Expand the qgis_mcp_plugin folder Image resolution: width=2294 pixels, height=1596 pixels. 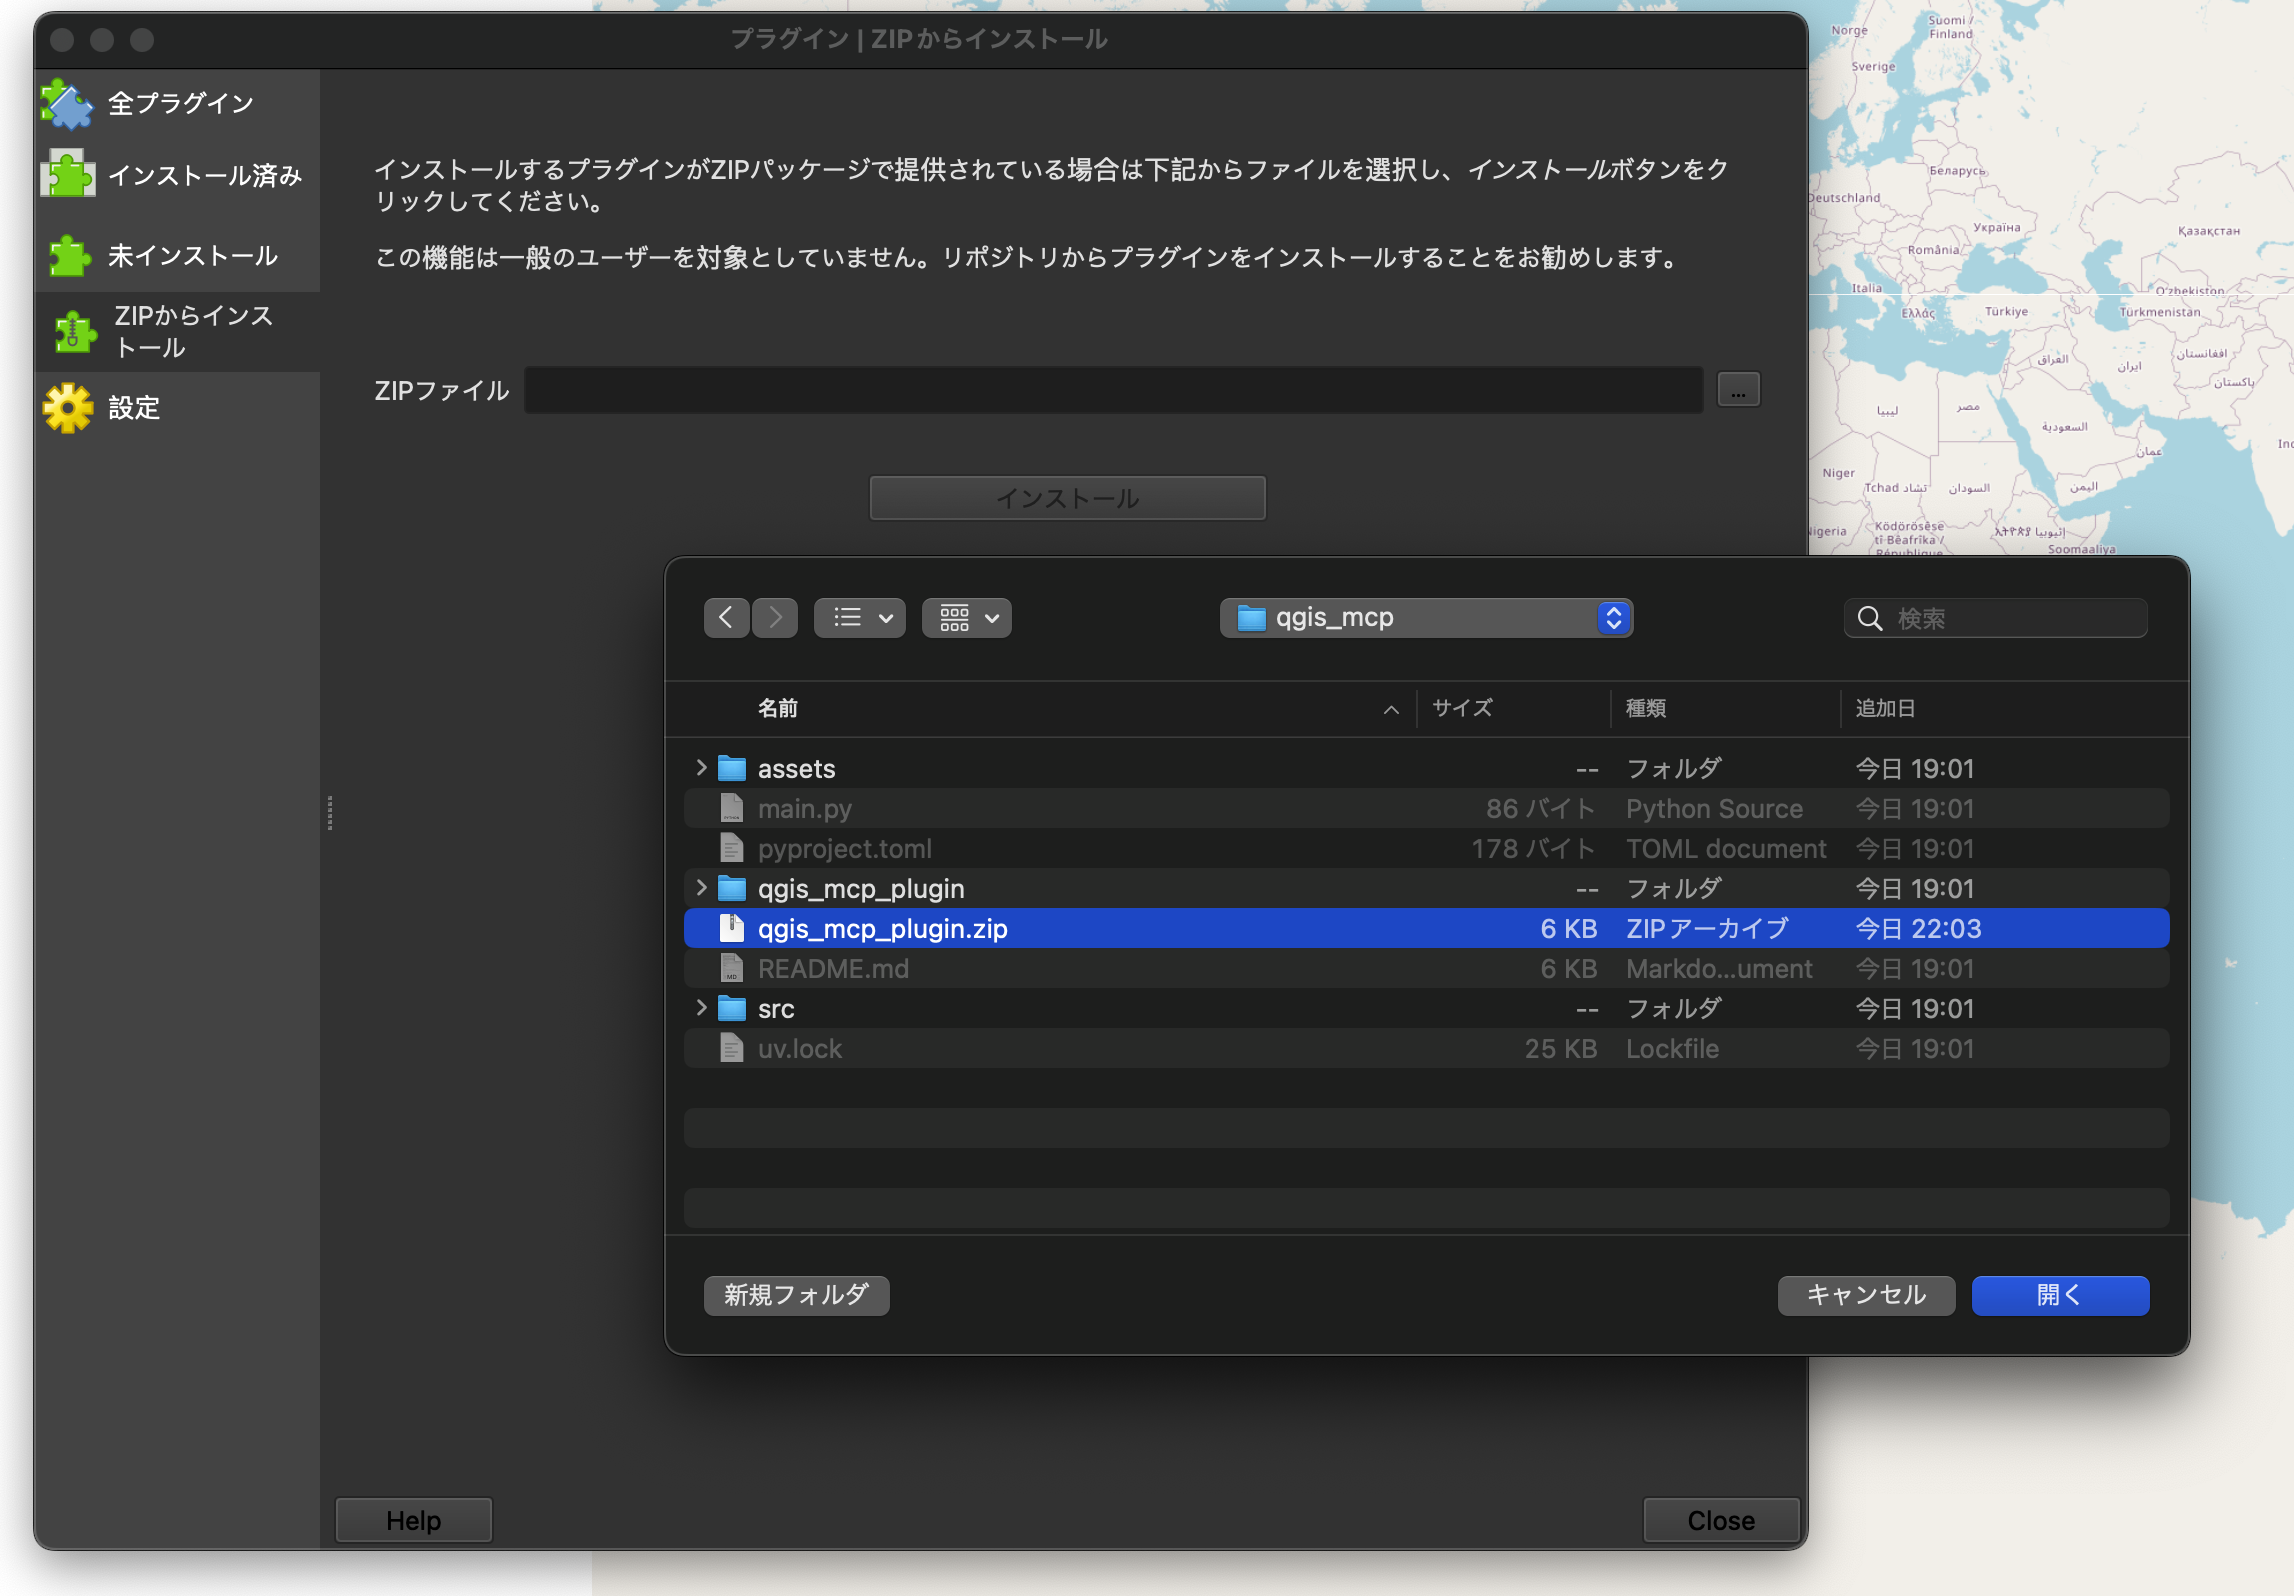tap(701, 888)
